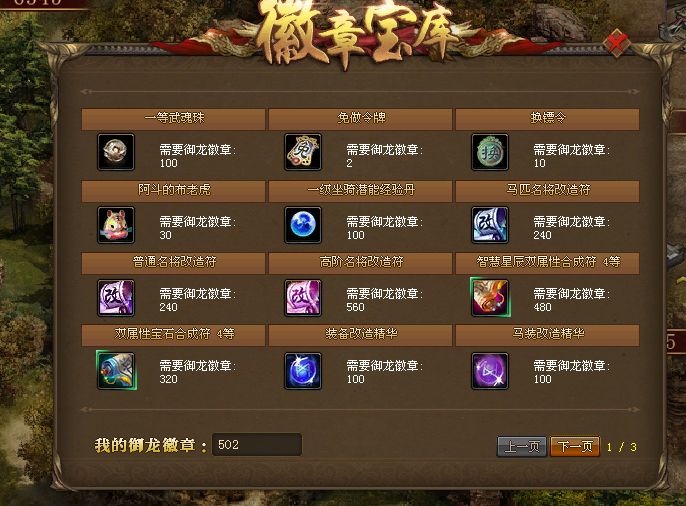This screenshot has height=506, width=686.
Task: Select the 一等武魂珠 pearl icon
Action: (116, 152)
